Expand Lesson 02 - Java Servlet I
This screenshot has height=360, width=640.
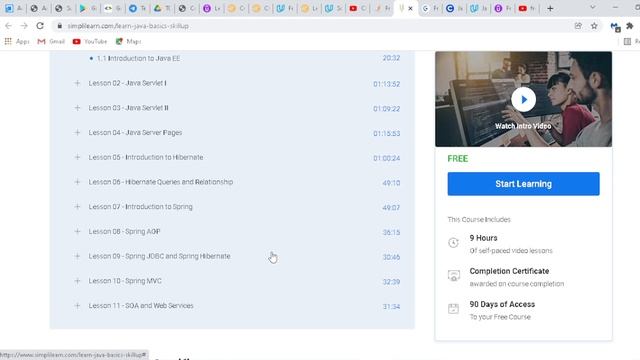[77, 83]
